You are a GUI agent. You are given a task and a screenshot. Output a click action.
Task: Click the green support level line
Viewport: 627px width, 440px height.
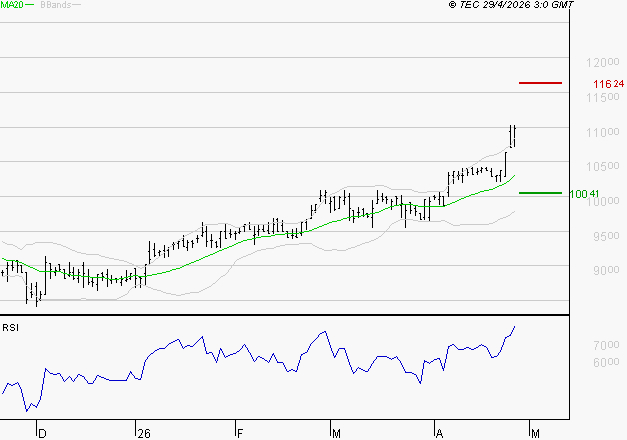(540, 193)
